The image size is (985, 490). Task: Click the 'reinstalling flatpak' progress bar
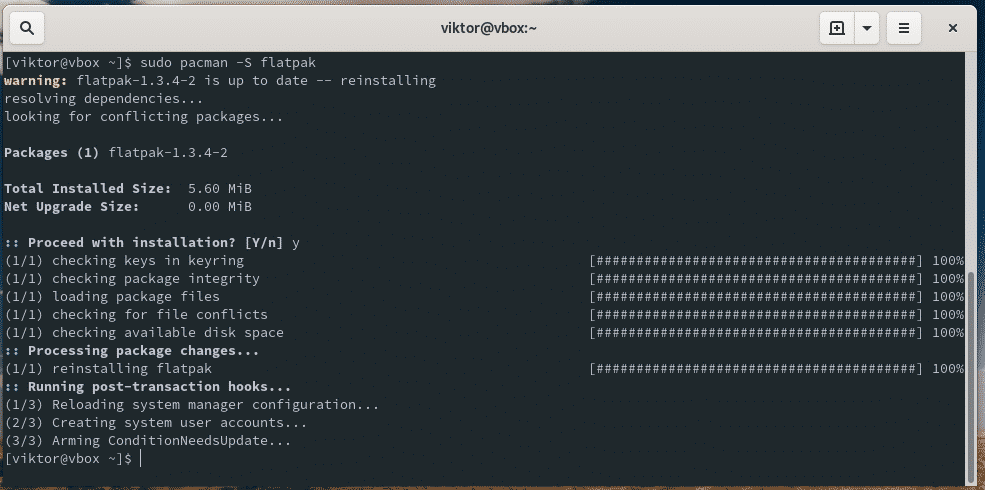756,368
